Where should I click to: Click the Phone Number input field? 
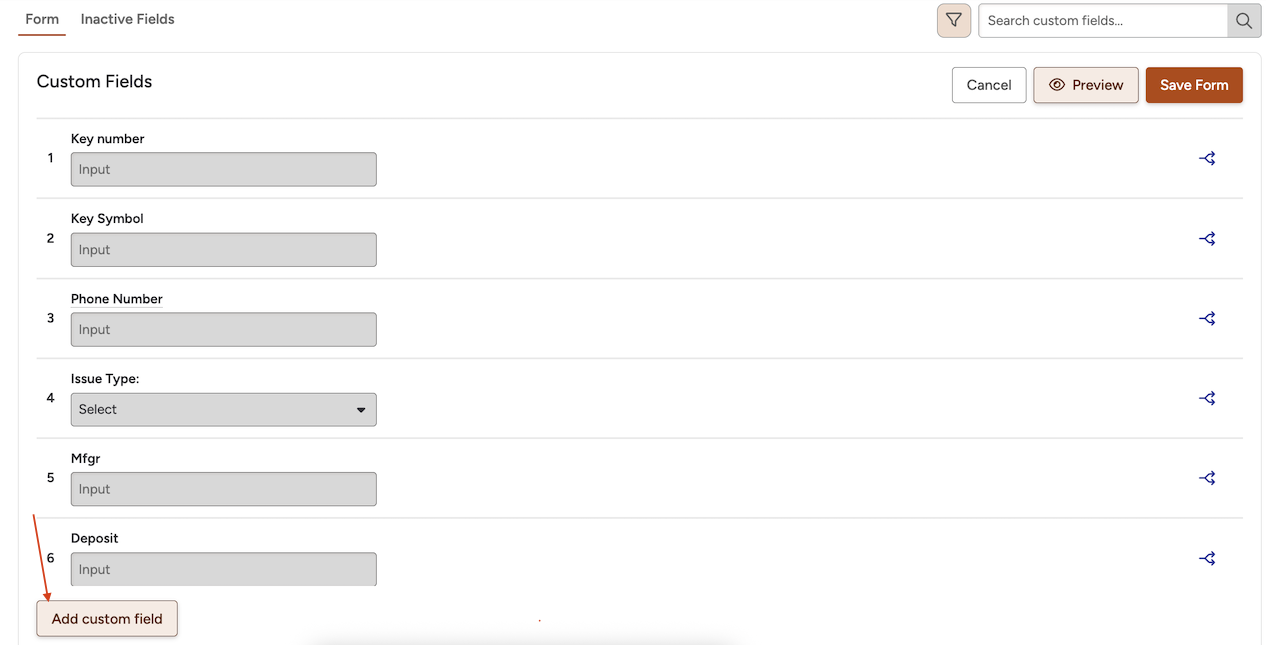224,329
